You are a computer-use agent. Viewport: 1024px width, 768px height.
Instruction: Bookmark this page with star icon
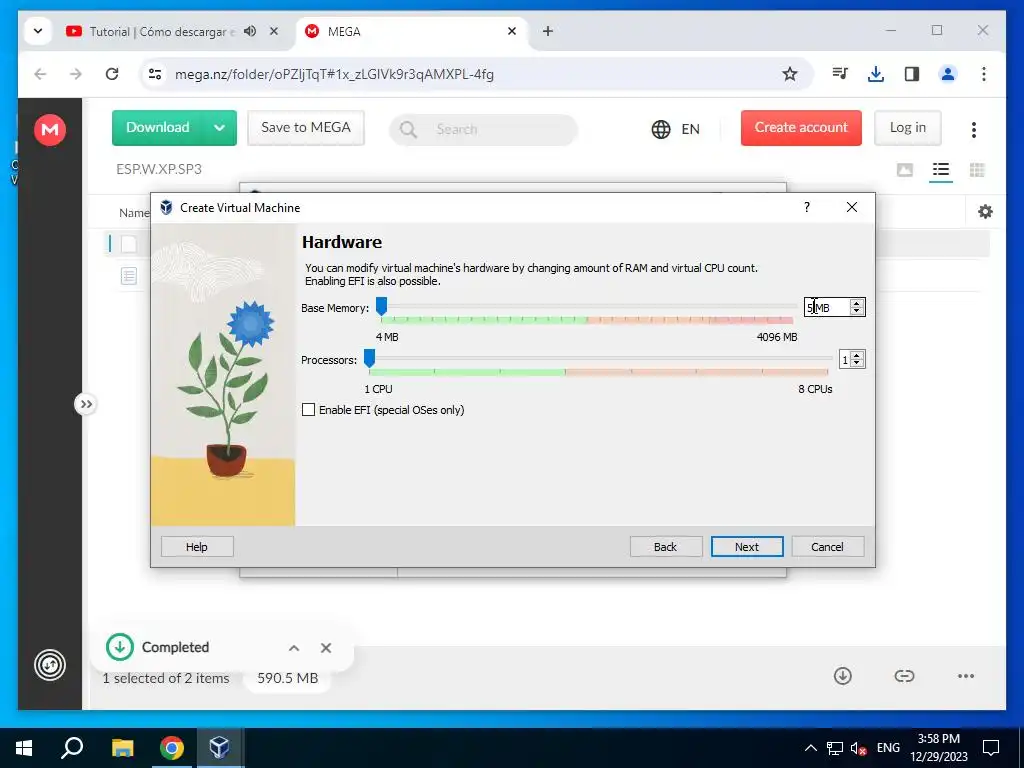pyautogui.click(x=790, y=74)
